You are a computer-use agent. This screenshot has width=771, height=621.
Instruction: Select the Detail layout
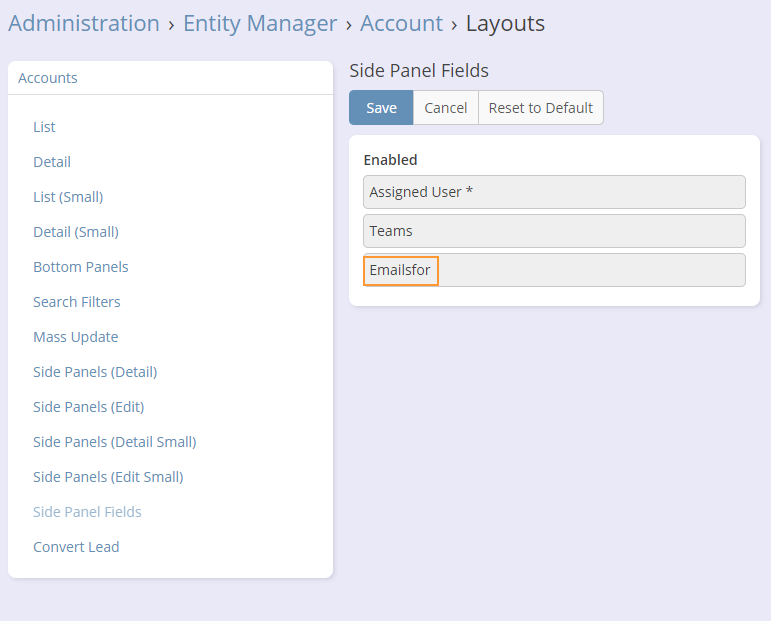point(52,162)
